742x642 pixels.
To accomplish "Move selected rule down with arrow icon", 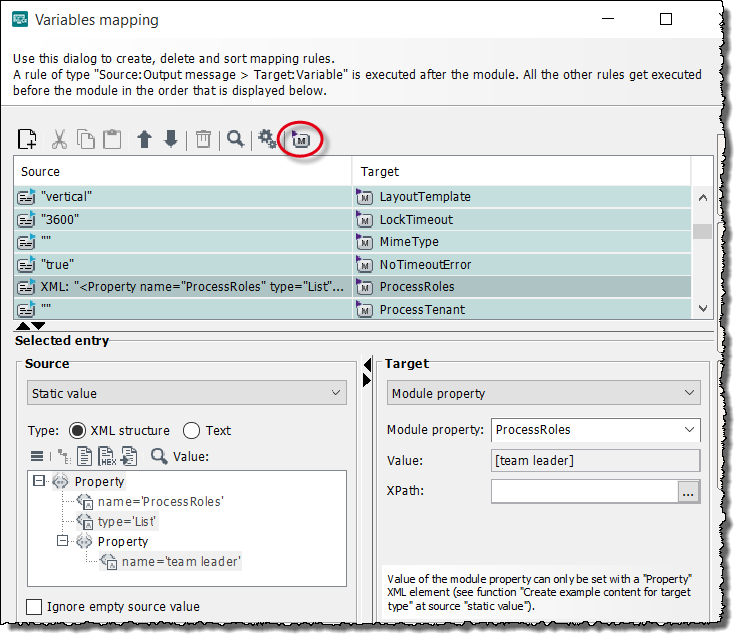I will click(171, 140).
